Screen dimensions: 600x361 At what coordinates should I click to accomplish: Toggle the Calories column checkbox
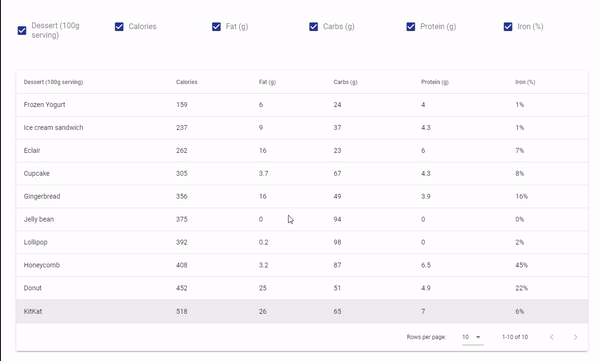[x=119, y=26]
